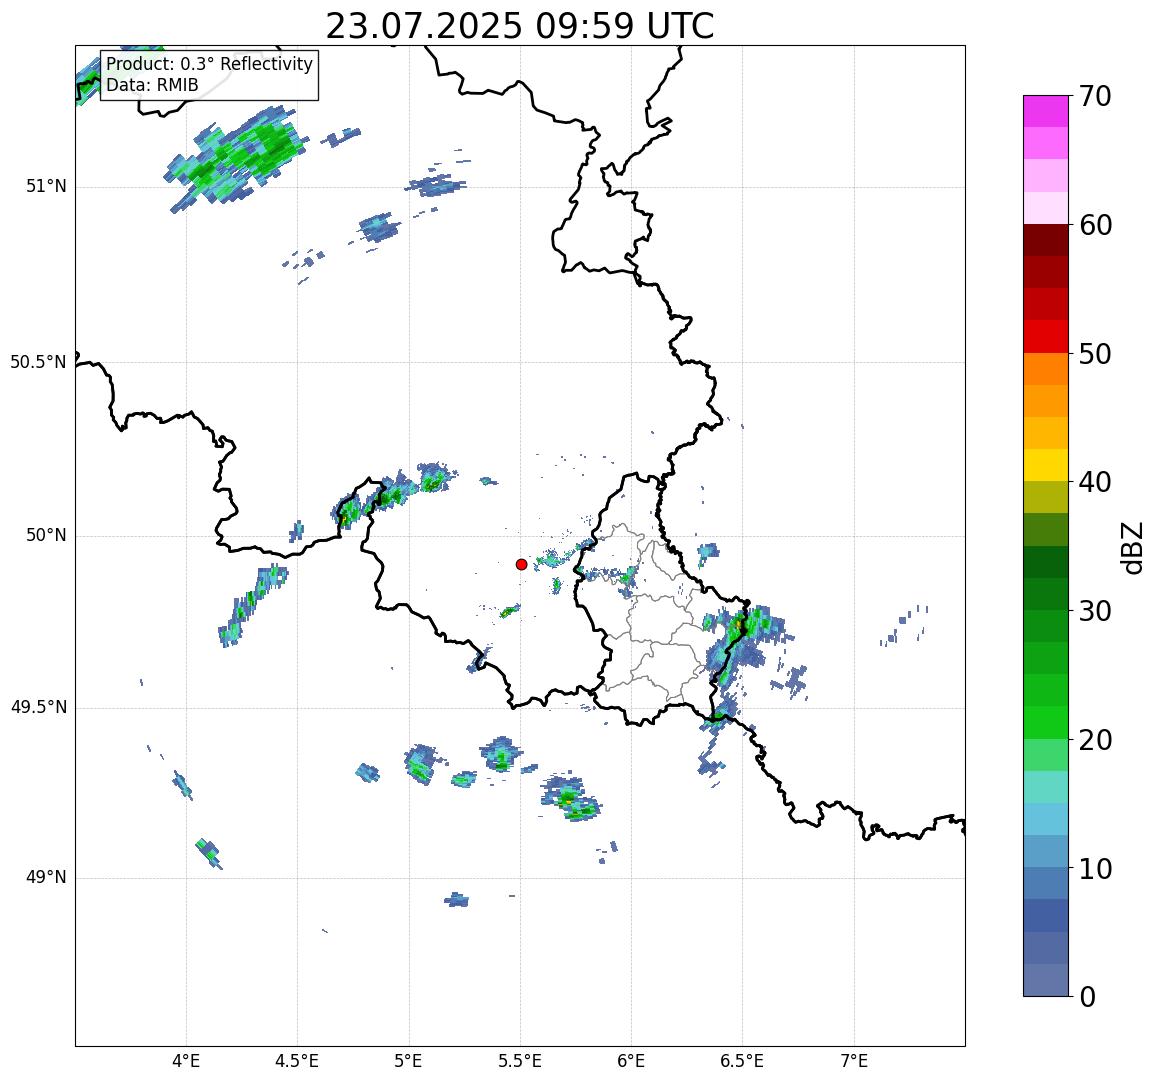Screen dimensions: 1157x1081
Task: Click the colorbar 60 tick label
Action: click(1095, 225)
